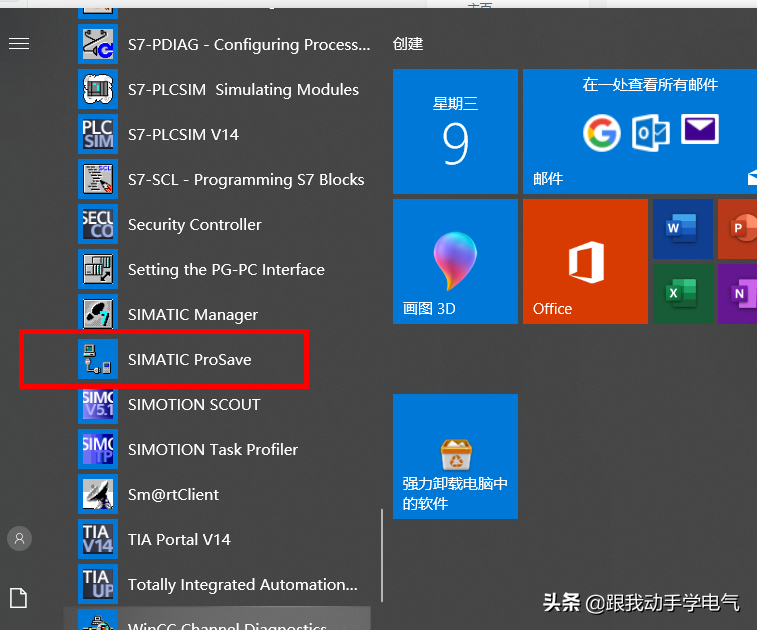
Task: Launch Sm@rtClient app
Action: [173, 495]
